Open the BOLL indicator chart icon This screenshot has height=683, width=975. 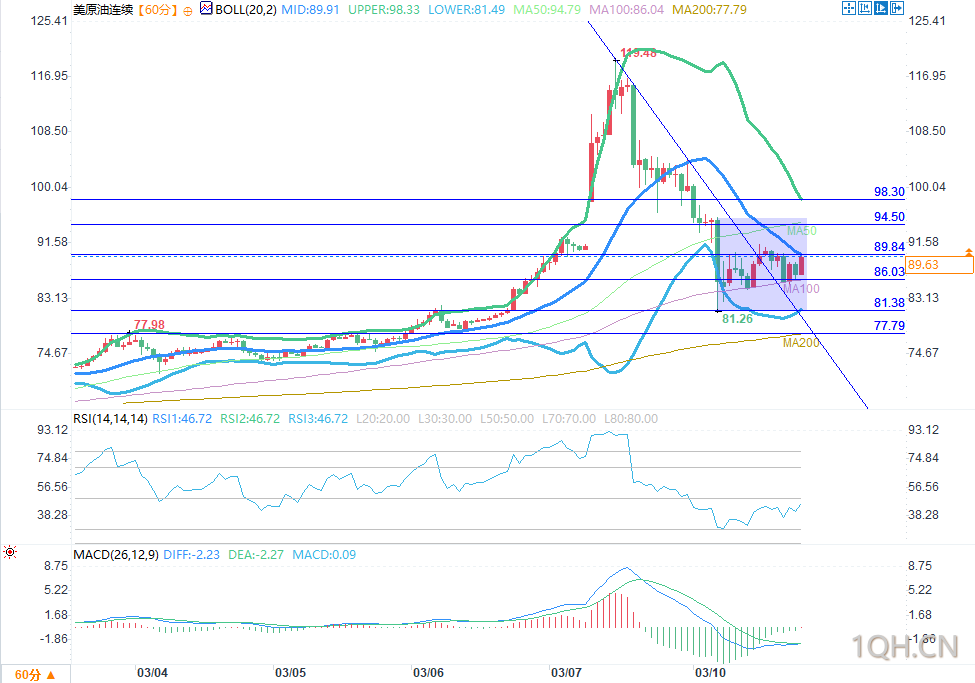[x=206, y=9]
